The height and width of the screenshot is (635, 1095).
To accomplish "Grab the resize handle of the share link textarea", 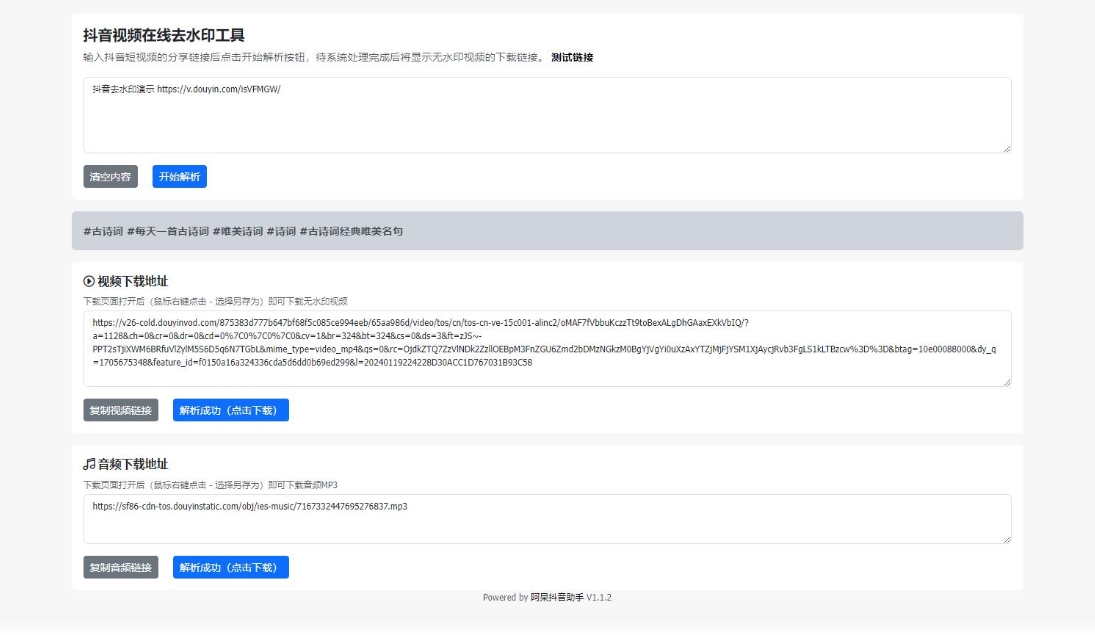I will tap(1007, 149).
